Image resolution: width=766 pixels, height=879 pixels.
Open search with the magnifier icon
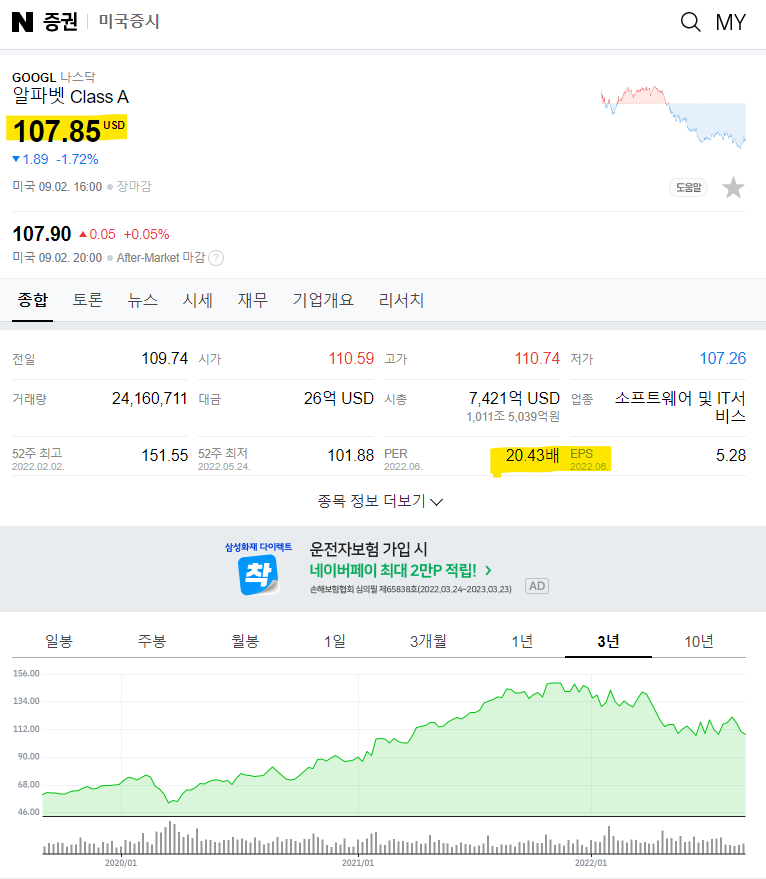tap(690, 22)
